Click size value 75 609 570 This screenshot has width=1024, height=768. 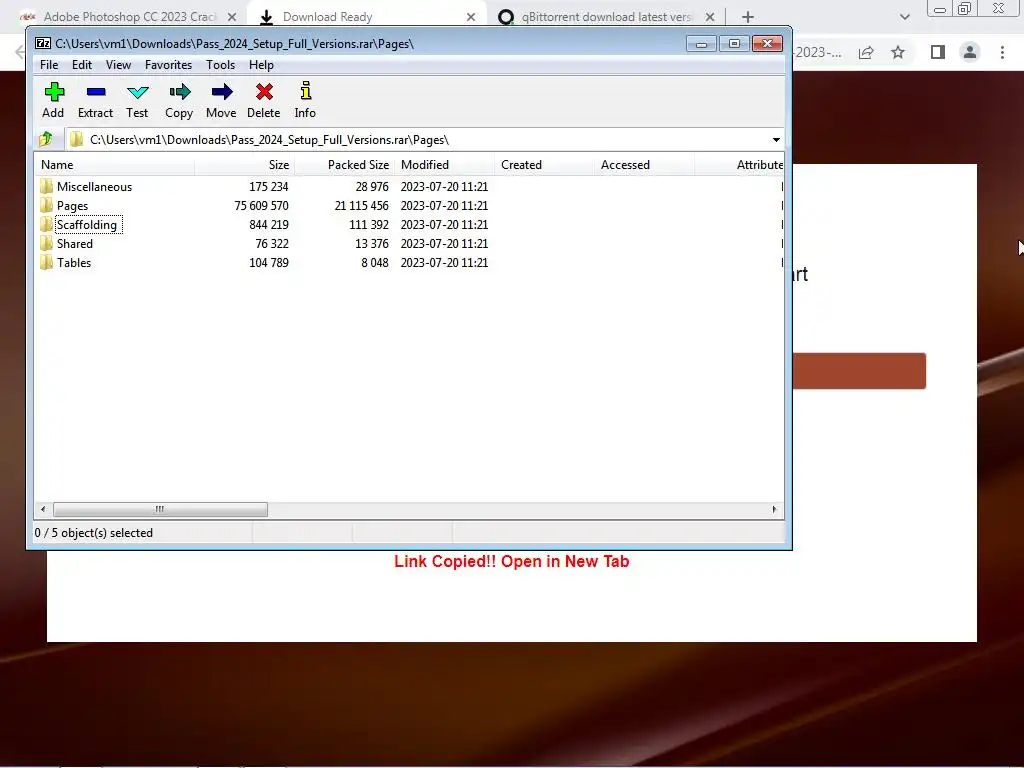pos(261,205)
